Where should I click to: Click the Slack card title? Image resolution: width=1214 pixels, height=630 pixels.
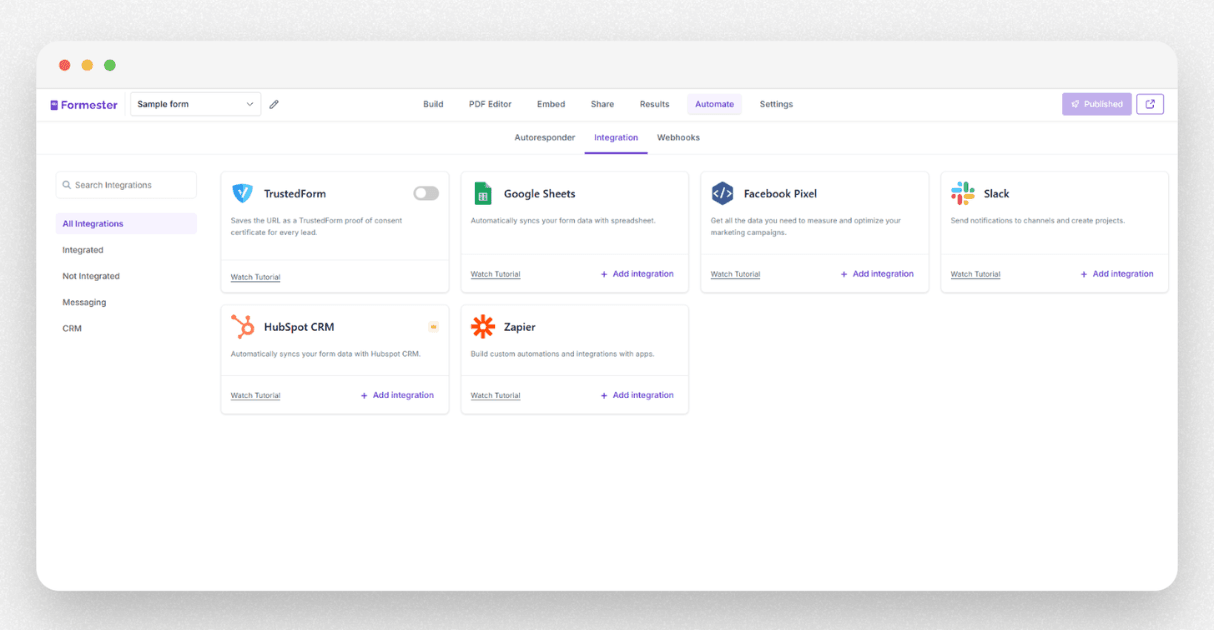(997, 194)
